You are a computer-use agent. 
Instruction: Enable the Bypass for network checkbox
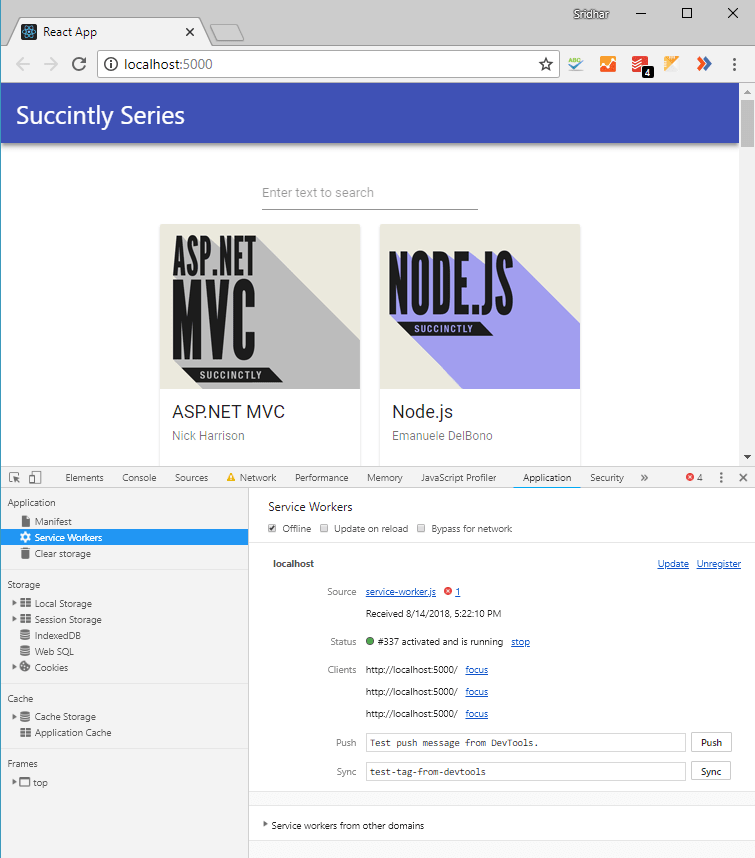tap(421, 528)
